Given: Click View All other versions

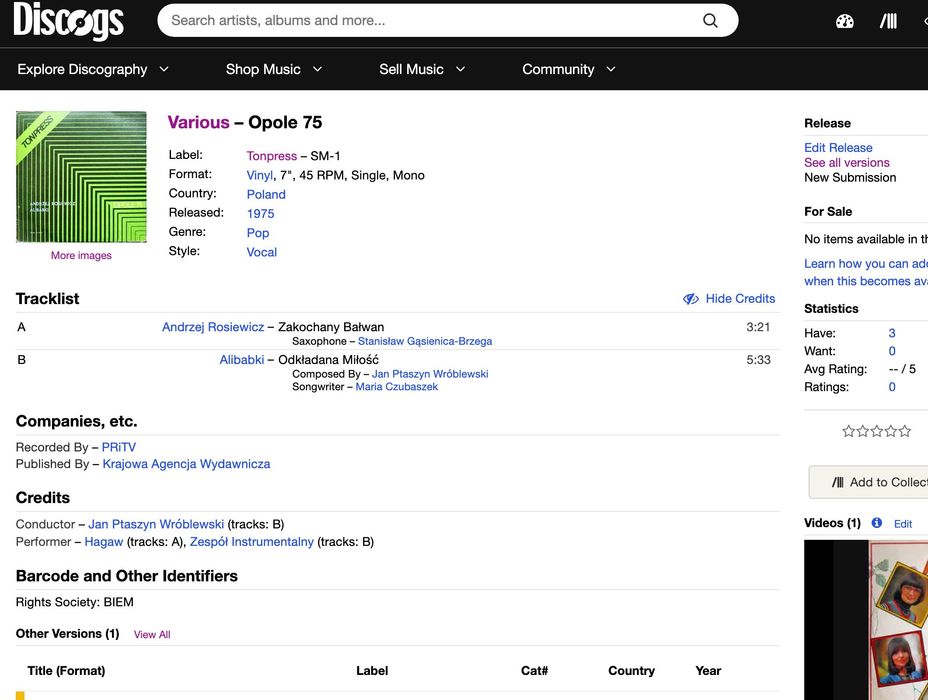Looking at the screenshot, I should [x=152, y=634].
